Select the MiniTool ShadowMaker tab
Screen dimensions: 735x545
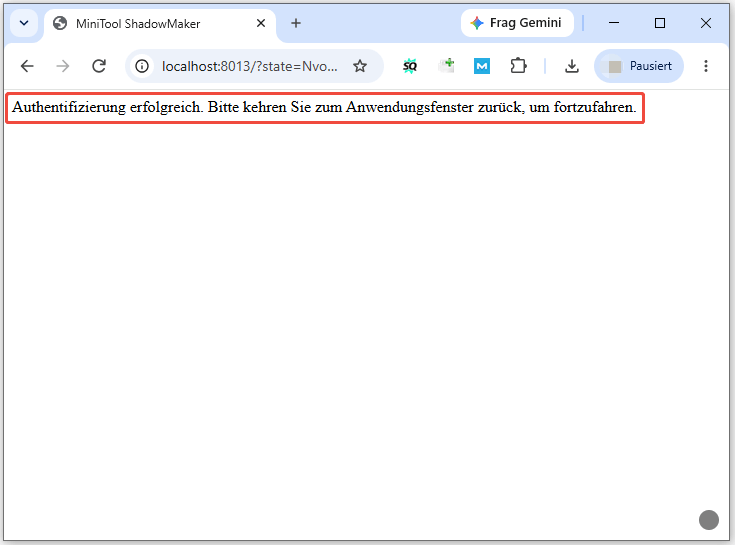click(159, 23)
